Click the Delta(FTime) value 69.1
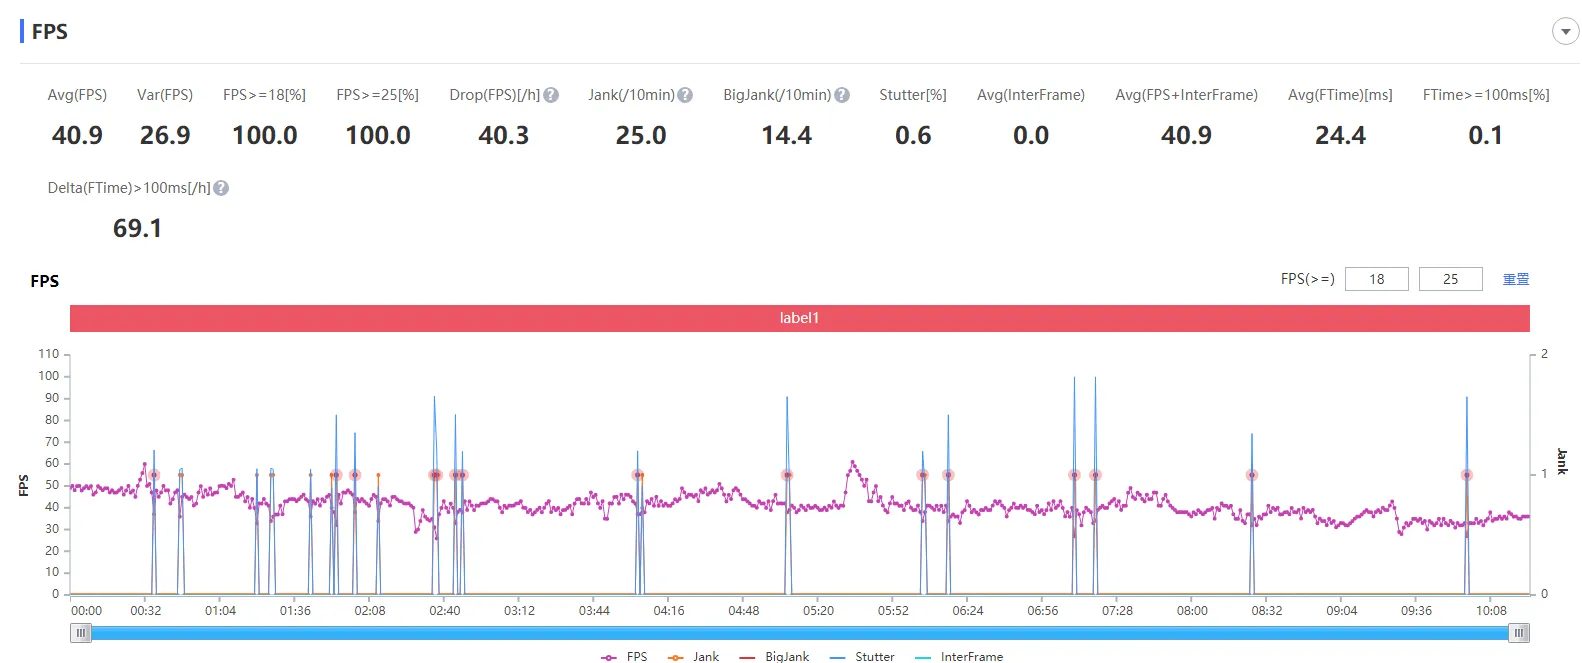Viewport: 1582px width, 663px height. [x=137, y=228]
